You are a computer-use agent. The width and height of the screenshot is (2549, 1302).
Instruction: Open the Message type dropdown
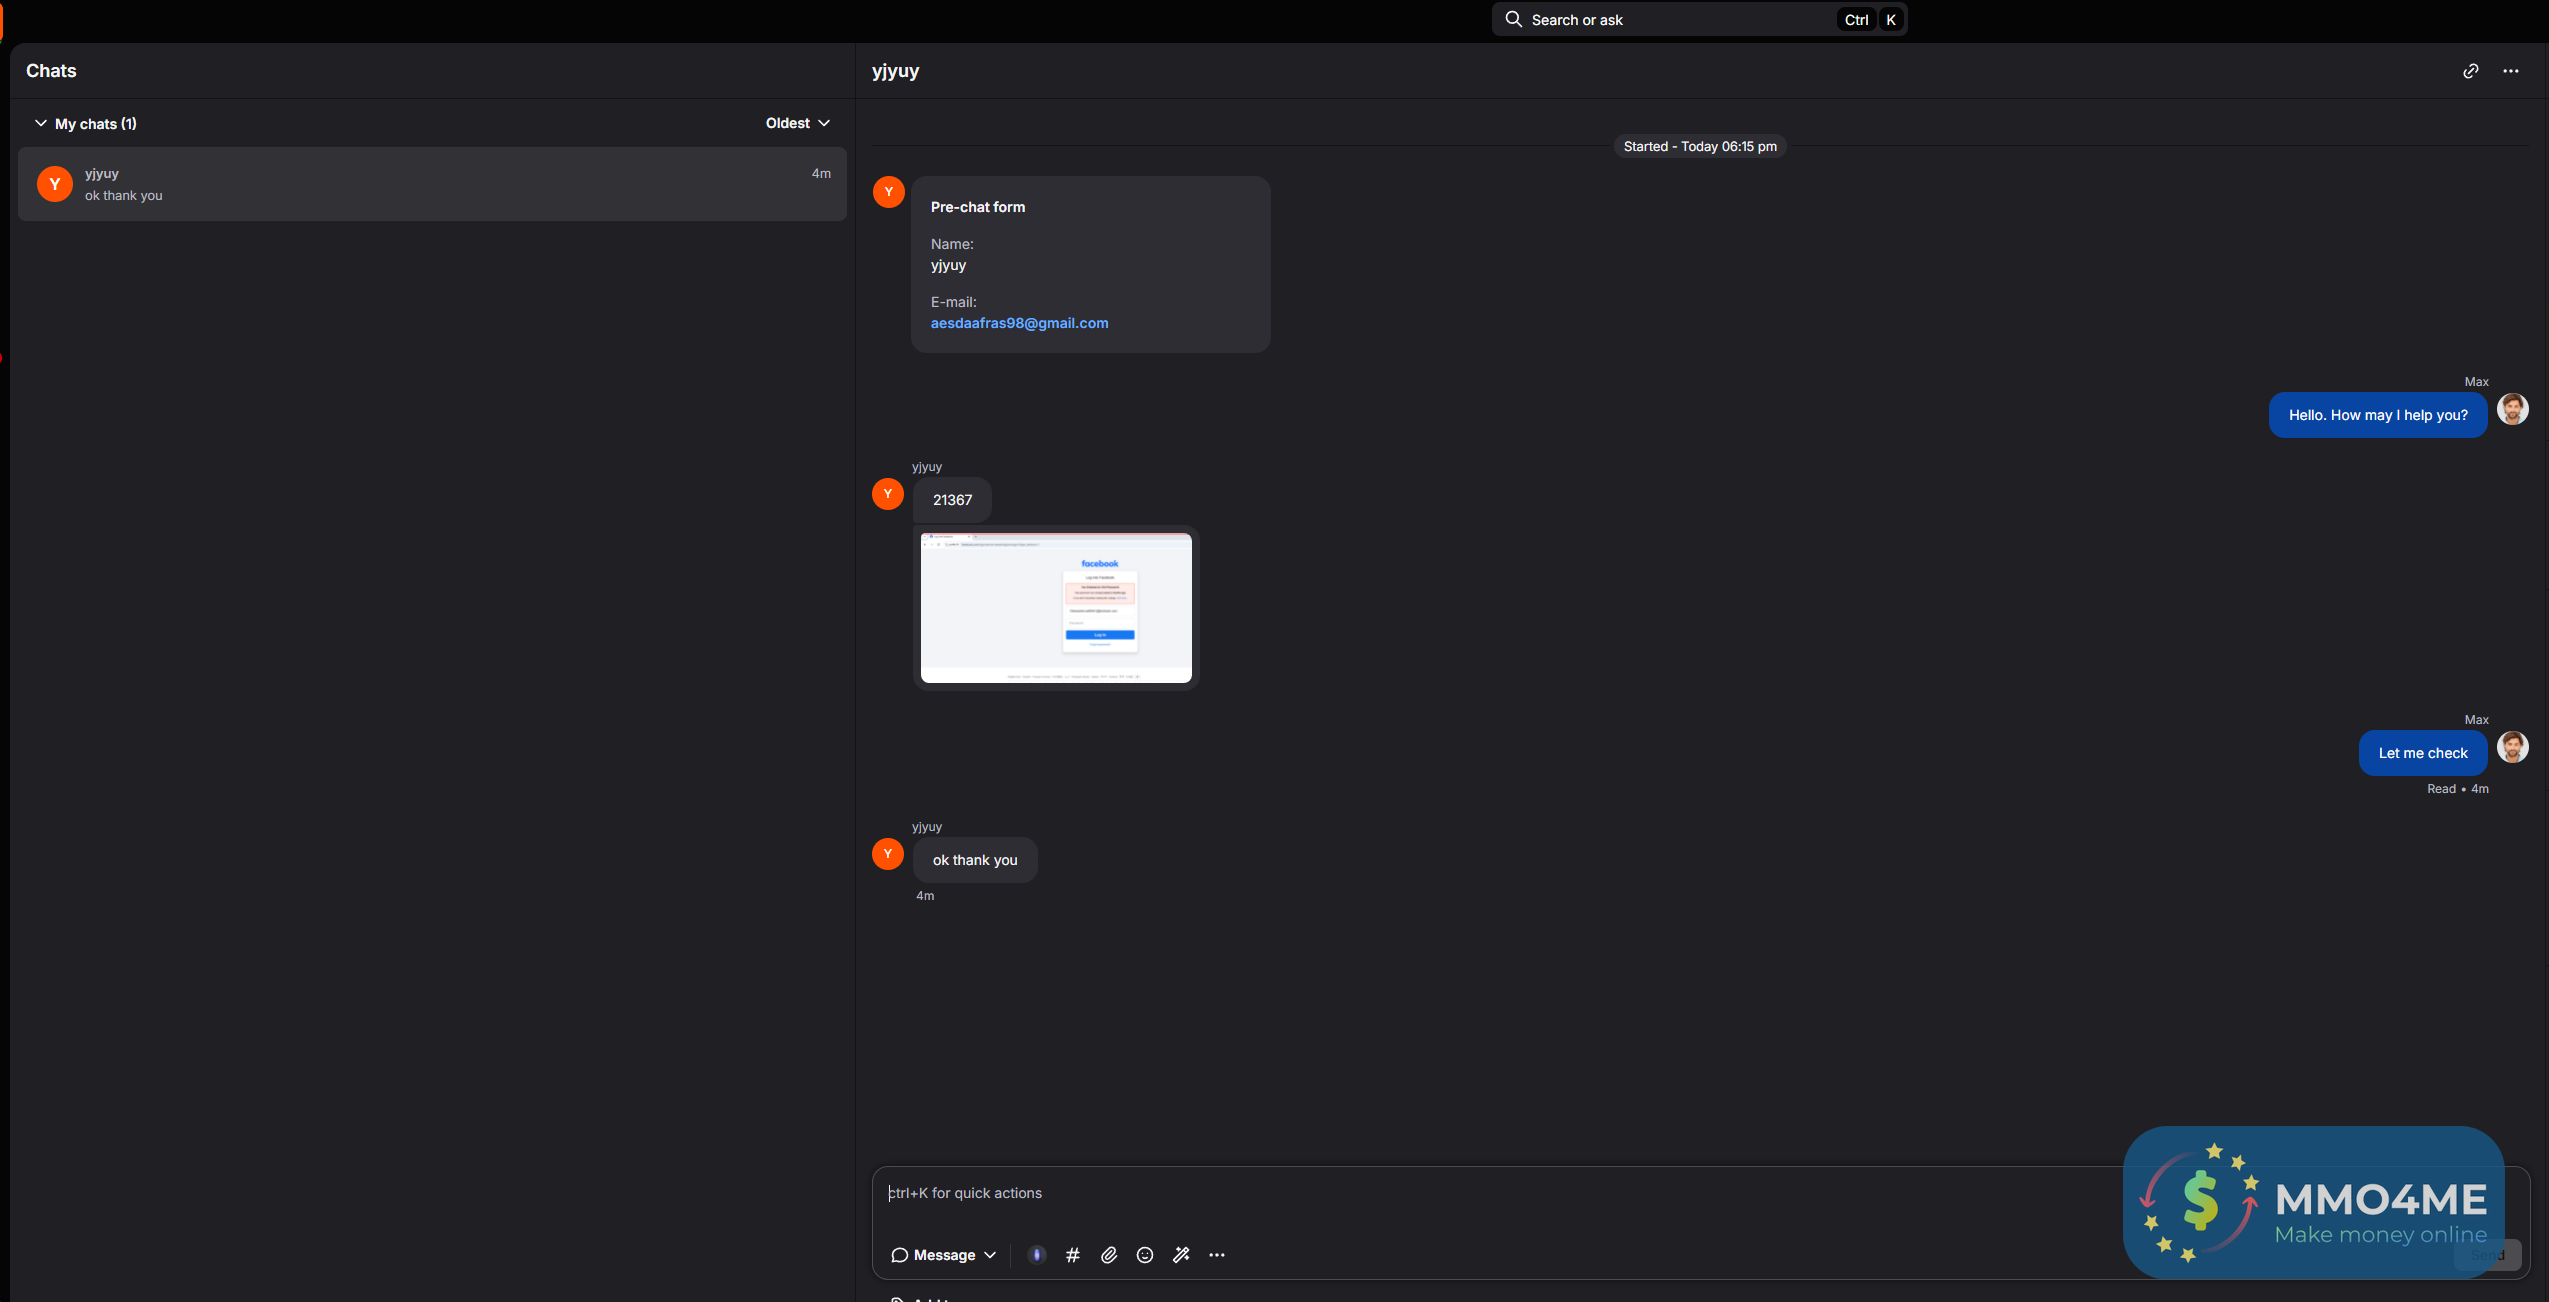(x=943, y=1255)
